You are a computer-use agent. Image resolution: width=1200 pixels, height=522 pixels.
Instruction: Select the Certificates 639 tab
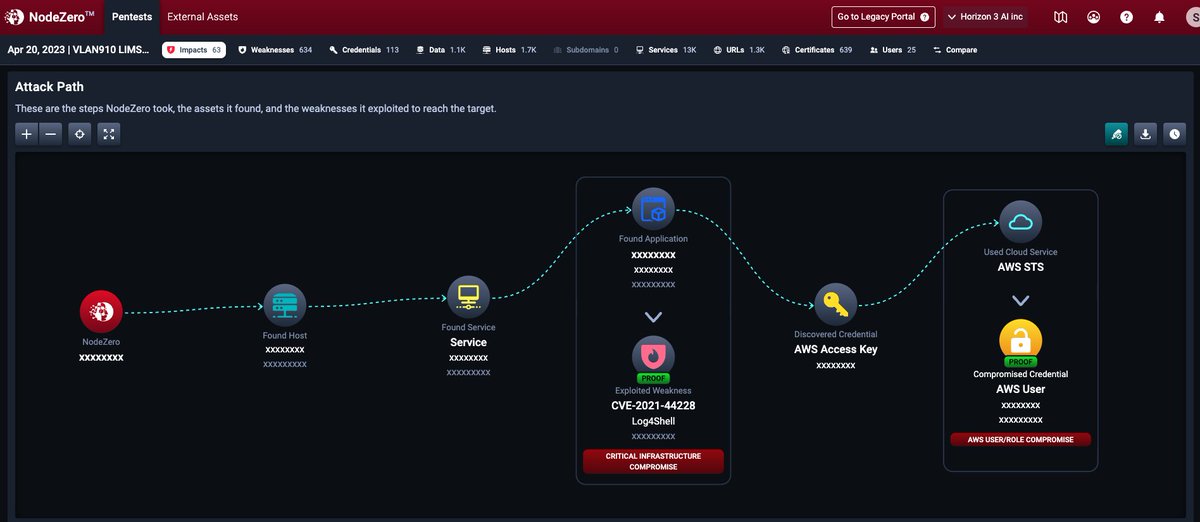click(817, 50)
